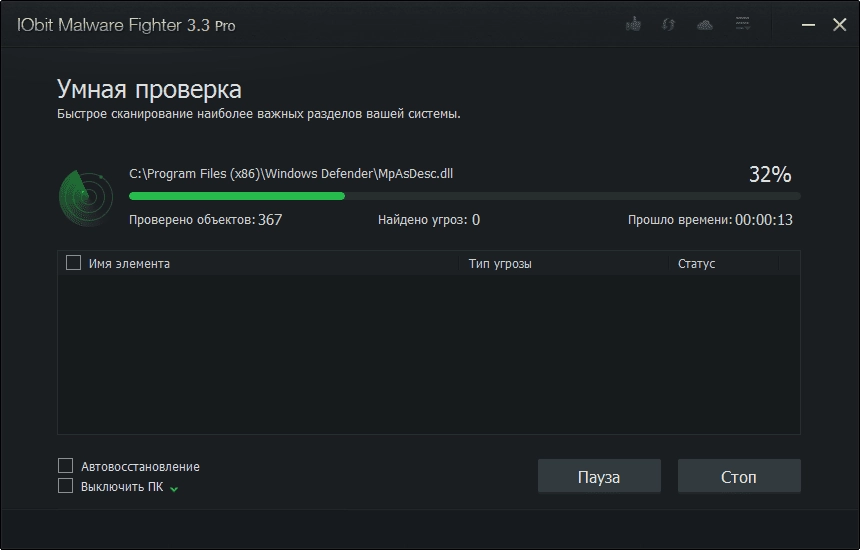Minimize the IObit Malware Fighter window
The width and height of the screenshot is (860, 550).
[808, 25]
